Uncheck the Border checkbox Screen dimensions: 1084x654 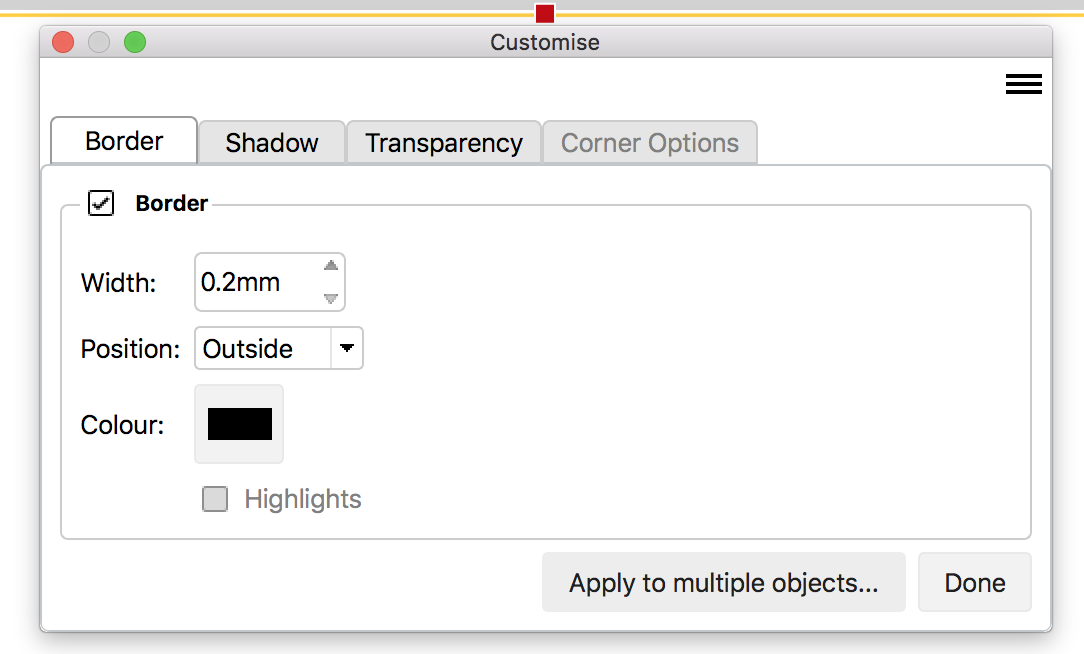click(101, 203)
